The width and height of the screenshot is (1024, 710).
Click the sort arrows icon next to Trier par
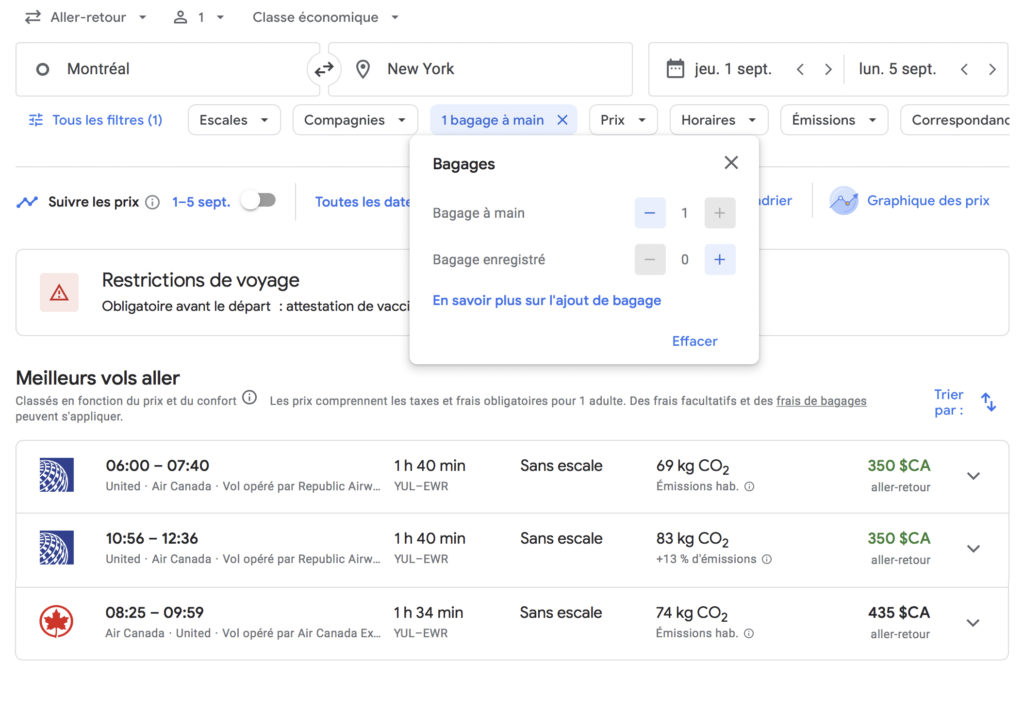[988, 402]
